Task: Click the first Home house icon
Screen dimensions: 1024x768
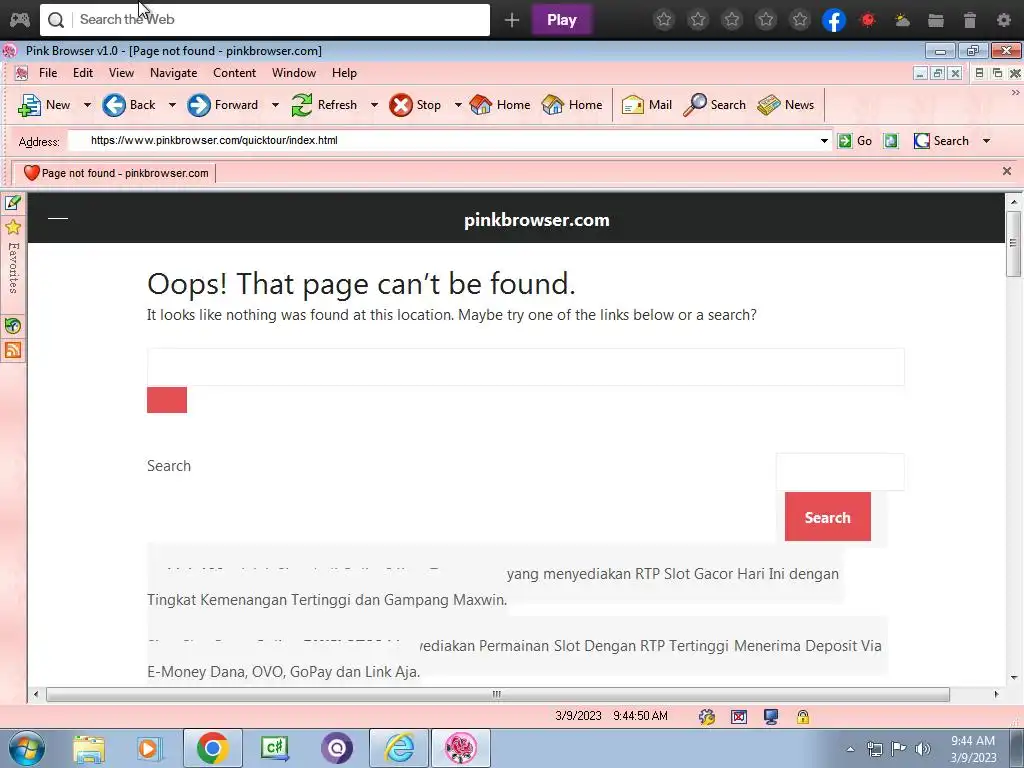Action: pyautogui.click(x=481, y=105)
